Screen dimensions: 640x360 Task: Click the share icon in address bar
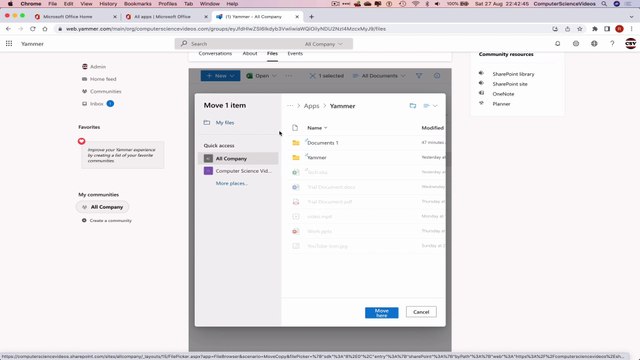[567, 29]
